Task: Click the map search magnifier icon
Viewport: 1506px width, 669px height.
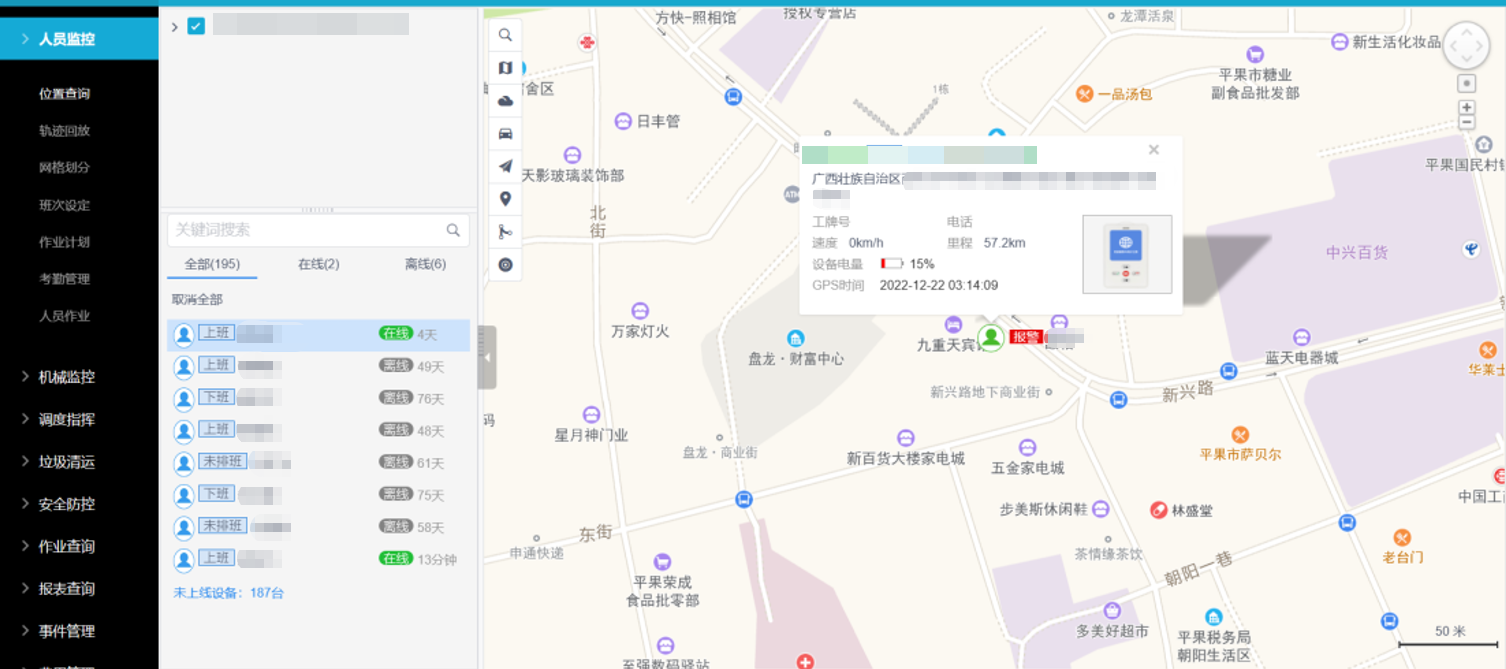Action: tap(505, 35)
